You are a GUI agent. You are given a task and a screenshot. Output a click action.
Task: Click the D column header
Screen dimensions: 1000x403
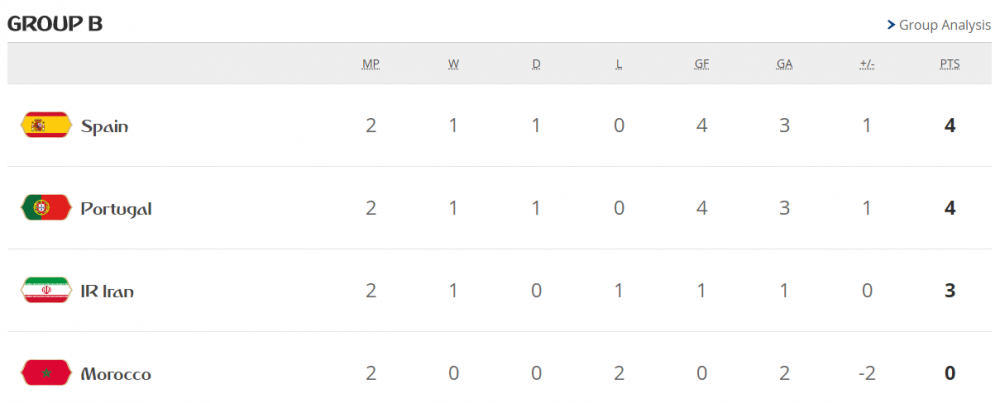(x=536, y=64)
